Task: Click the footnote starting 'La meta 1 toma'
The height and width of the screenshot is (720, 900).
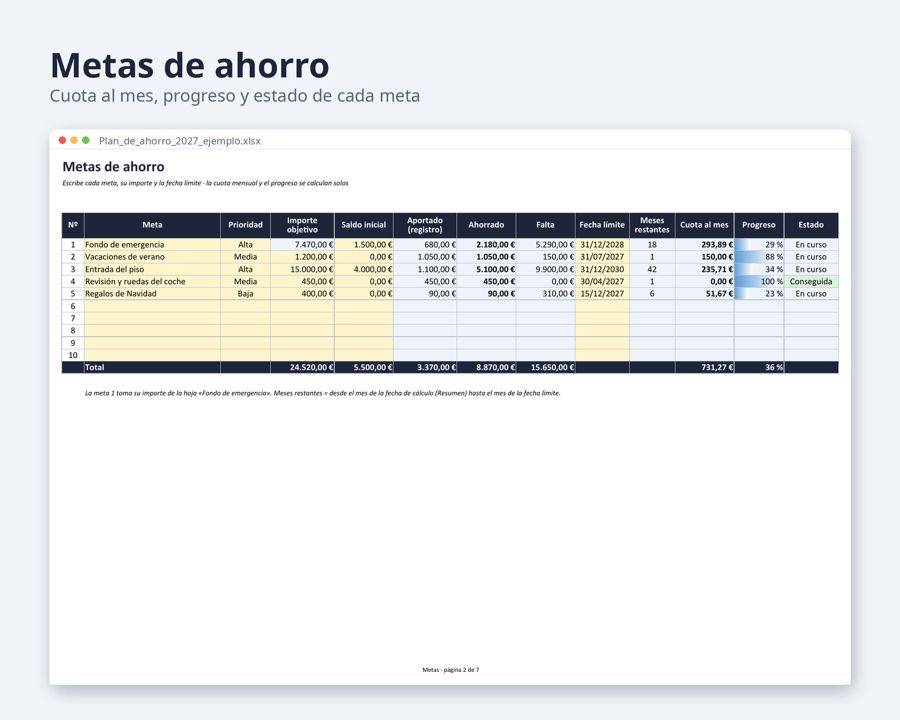Action: point(323,393)
